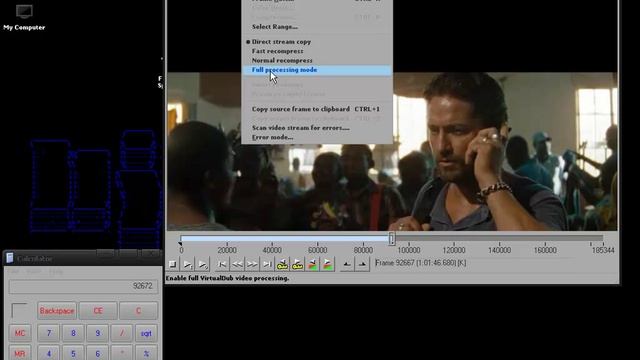Image resolution: width=640 pixels, height=360 pixels.
Task: Go to next scene change
Action: [328, 264]
